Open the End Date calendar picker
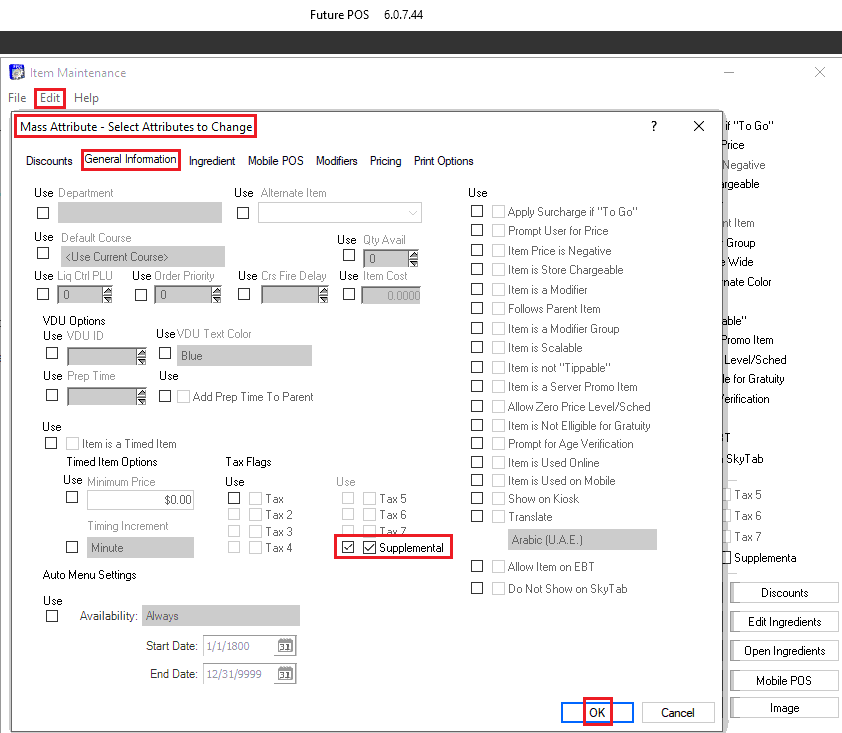This screenshot has width=842, height=733. click(x=285, y=674)
